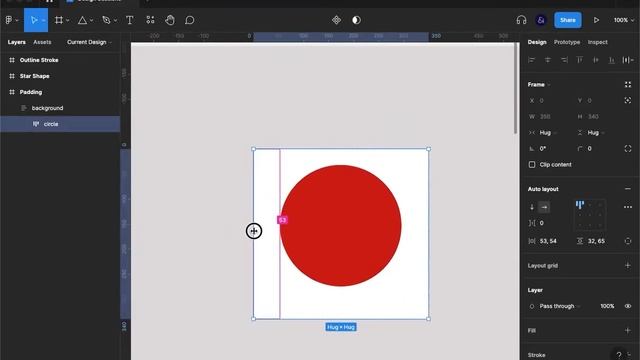Open Pen tool options dropdown arrow
The width and height of the screenshot is (640, 360).
click(x=116, y=20)
